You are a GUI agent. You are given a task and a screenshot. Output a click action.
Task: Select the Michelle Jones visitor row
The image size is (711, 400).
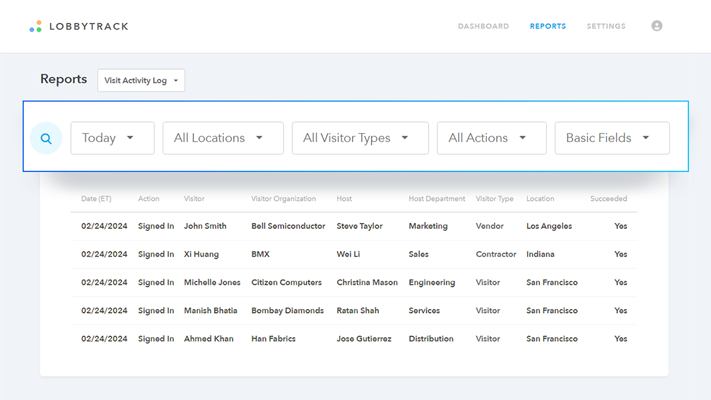[x=212, y=282]
